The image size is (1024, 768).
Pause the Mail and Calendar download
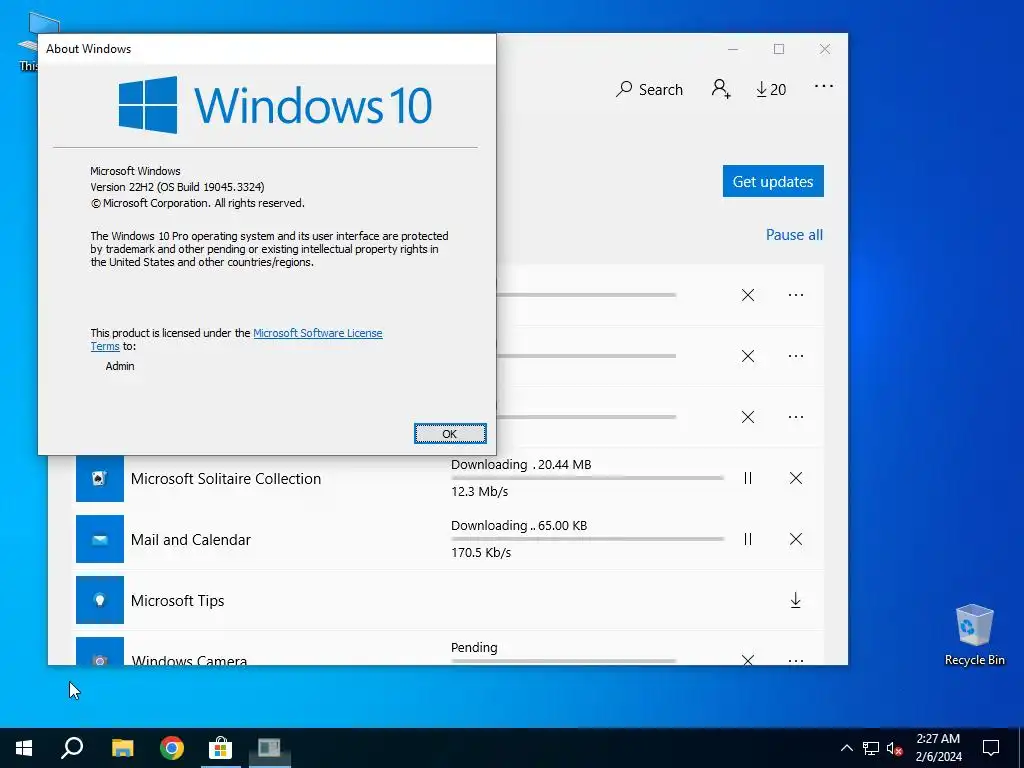(748, 539)
